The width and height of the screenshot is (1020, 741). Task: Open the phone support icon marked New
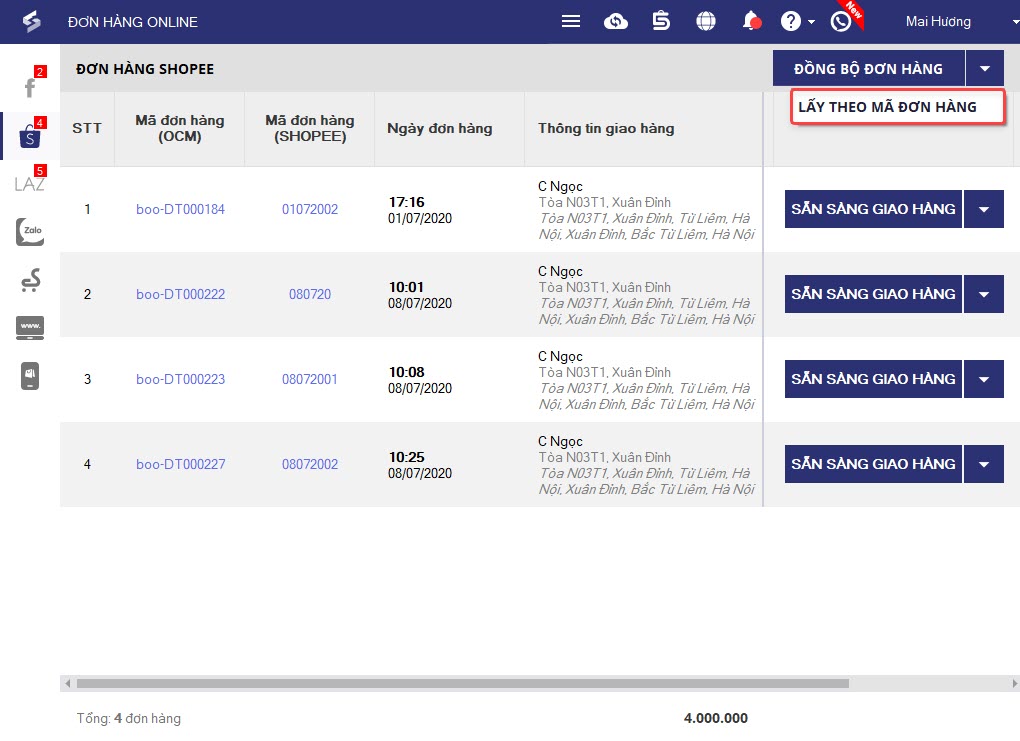coord(841,21)
